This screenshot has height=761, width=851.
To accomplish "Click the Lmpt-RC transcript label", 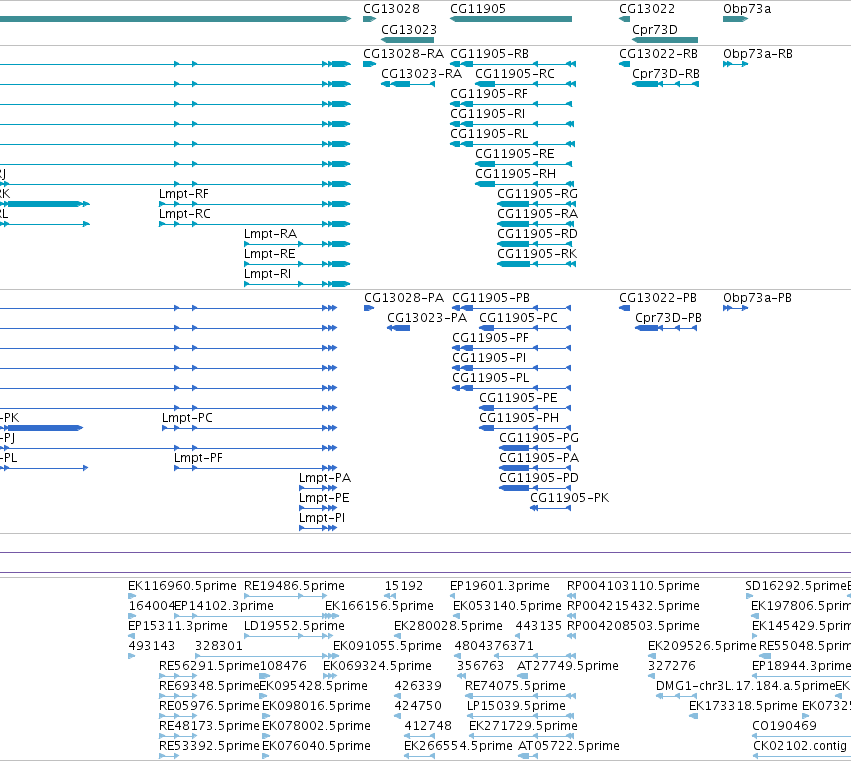I will [185, 214].
